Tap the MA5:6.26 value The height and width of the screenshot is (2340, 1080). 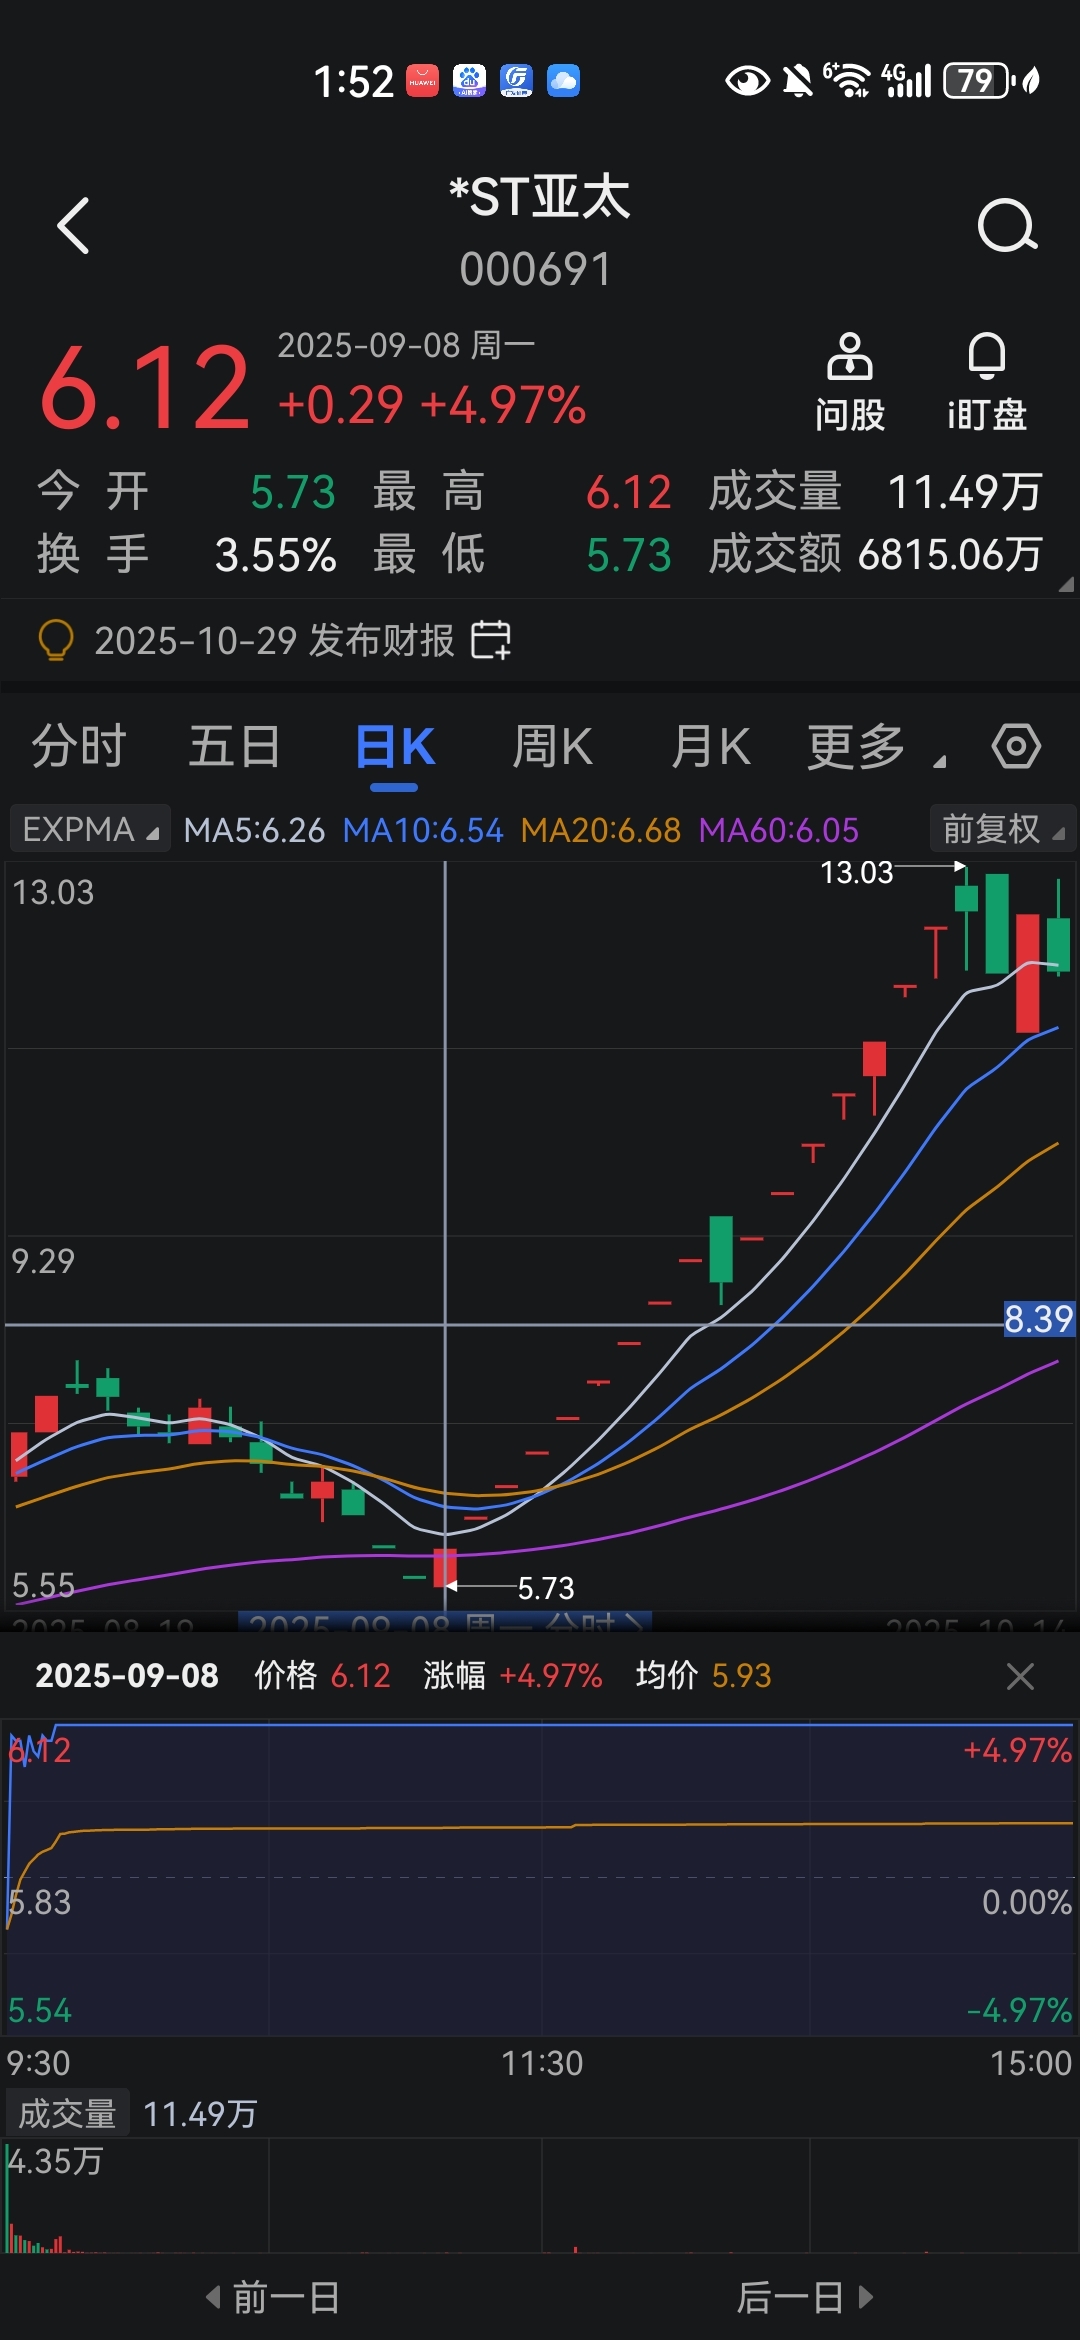coord(254,830)
